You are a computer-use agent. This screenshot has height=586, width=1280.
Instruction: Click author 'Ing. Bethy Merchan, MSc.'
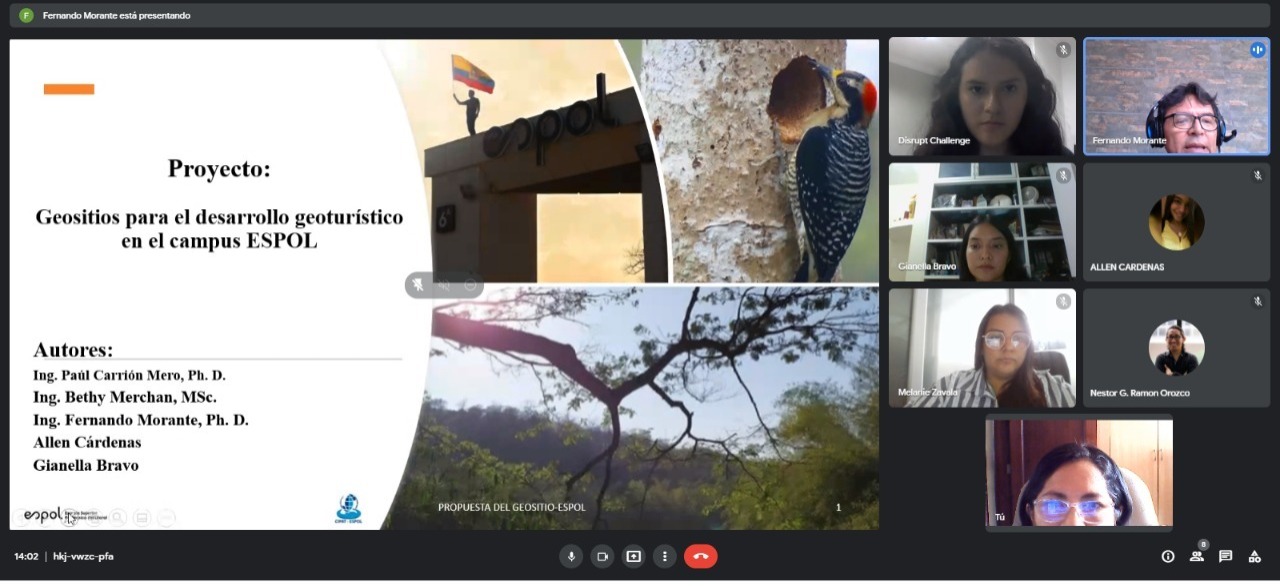coord(124,397)
